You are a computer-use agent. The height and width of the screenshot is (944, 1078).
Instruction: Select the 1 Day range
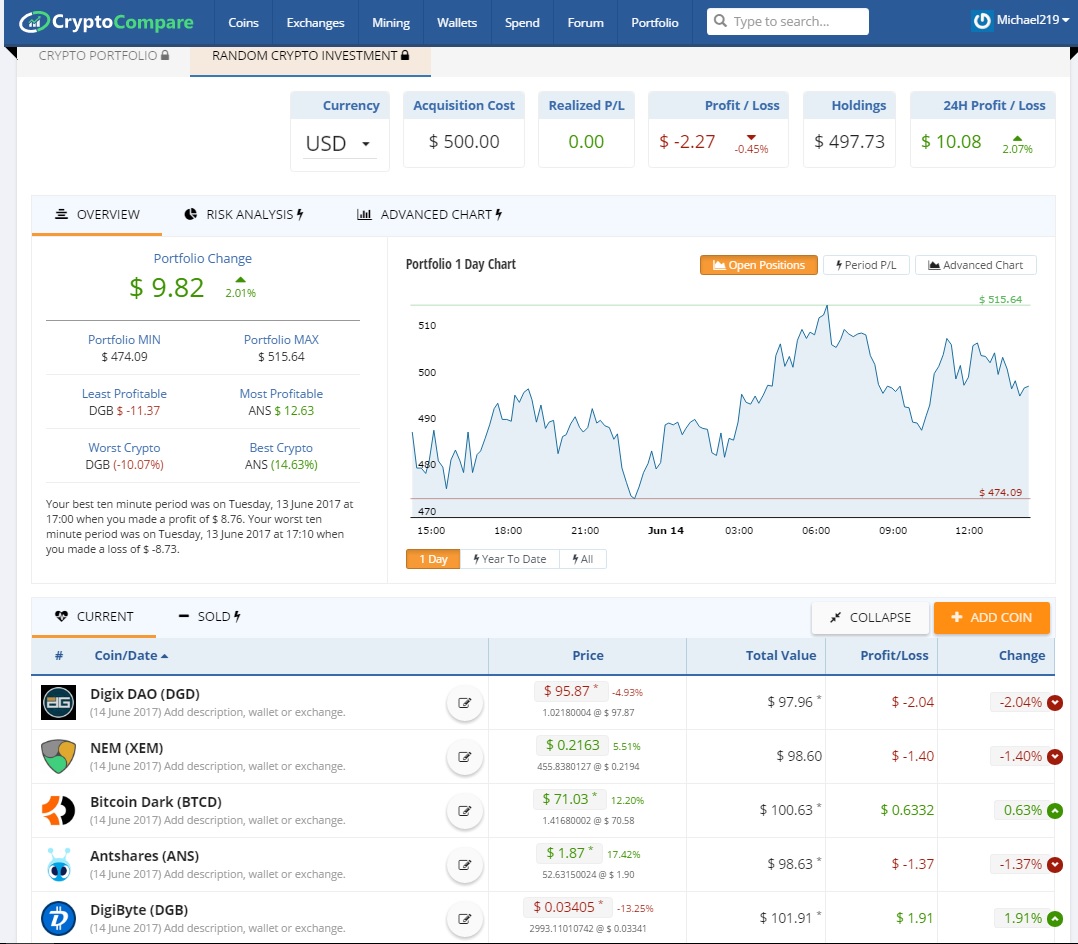point(433,559)
